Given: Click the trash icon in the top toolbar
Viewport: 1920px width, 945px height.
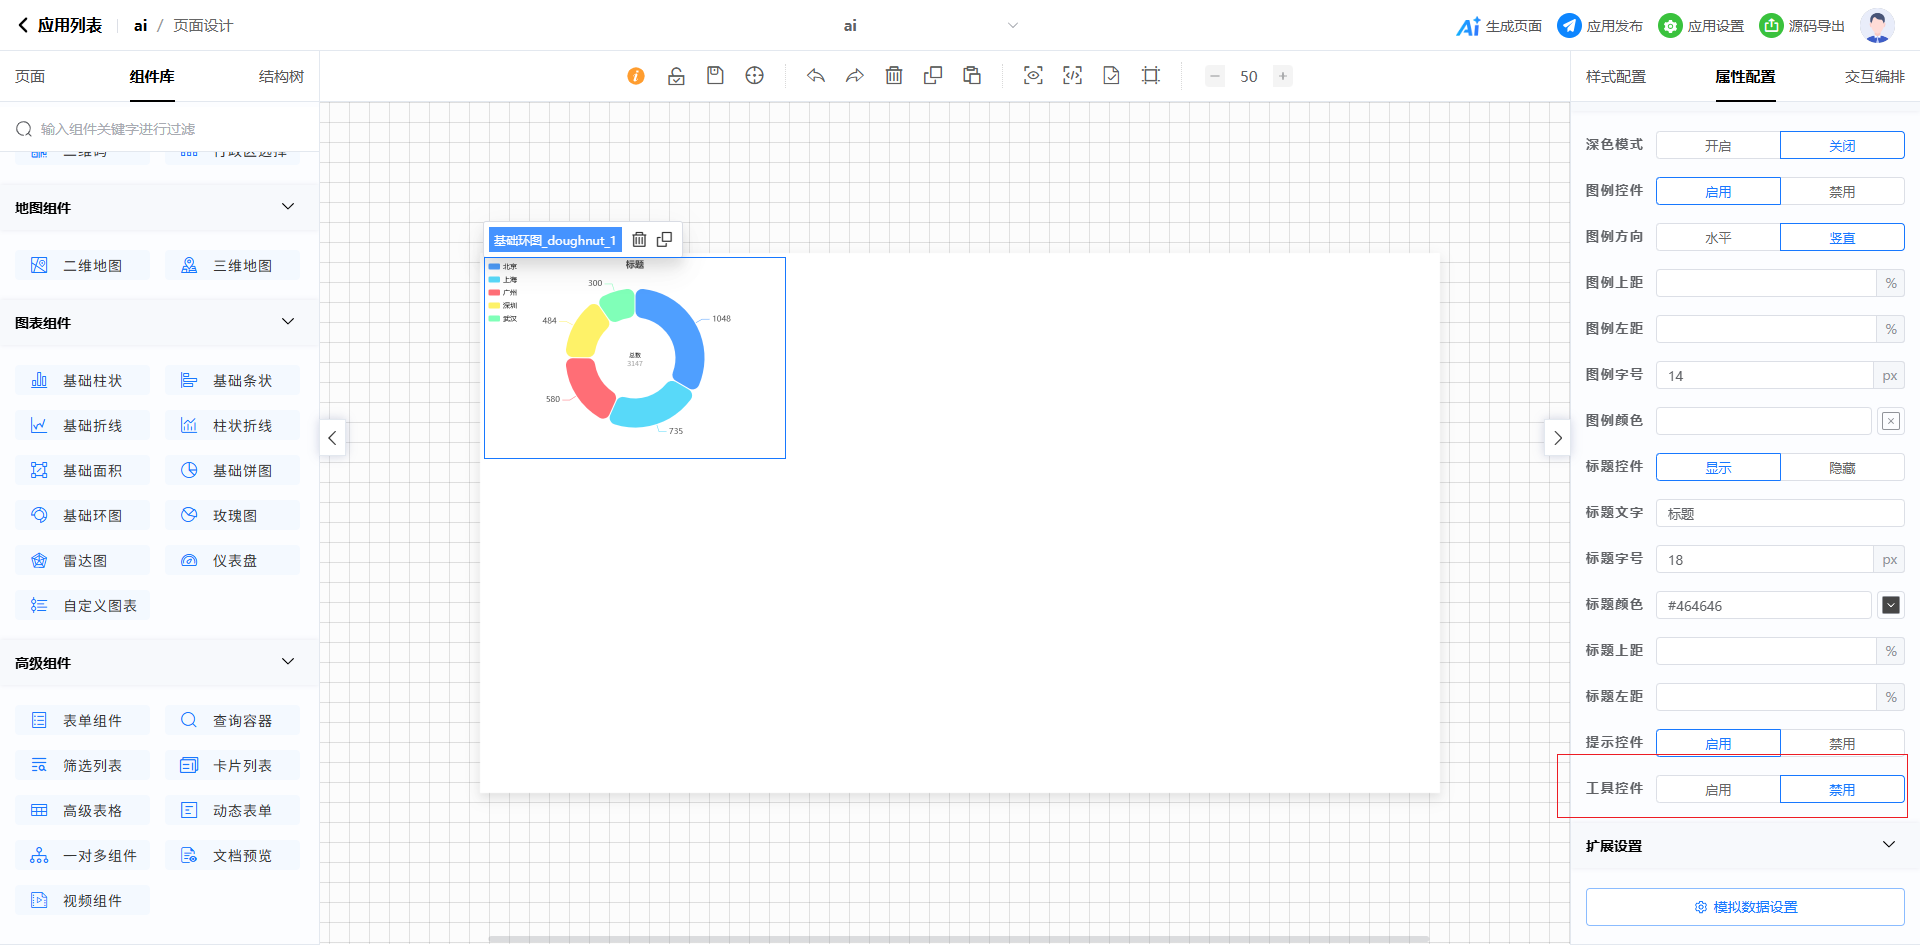Looking at the screenshot, I should tap(894, 76).
